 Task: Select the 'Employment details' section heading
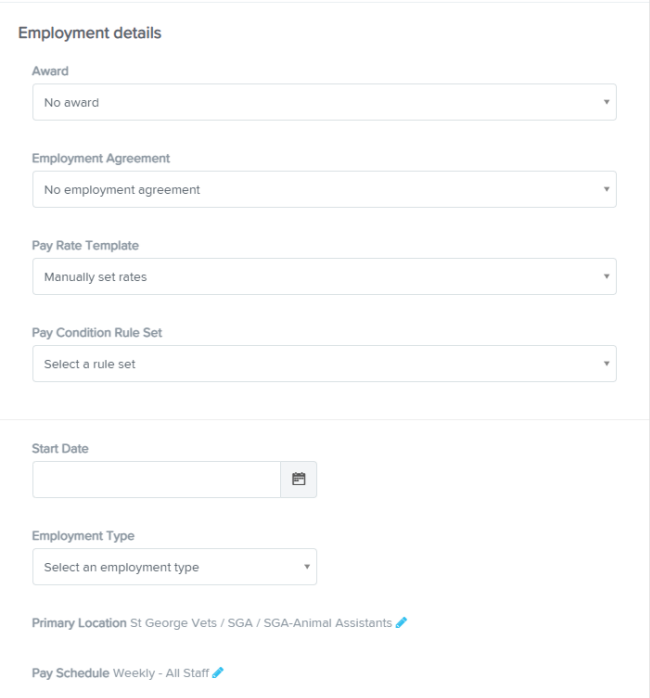(89, 33)
